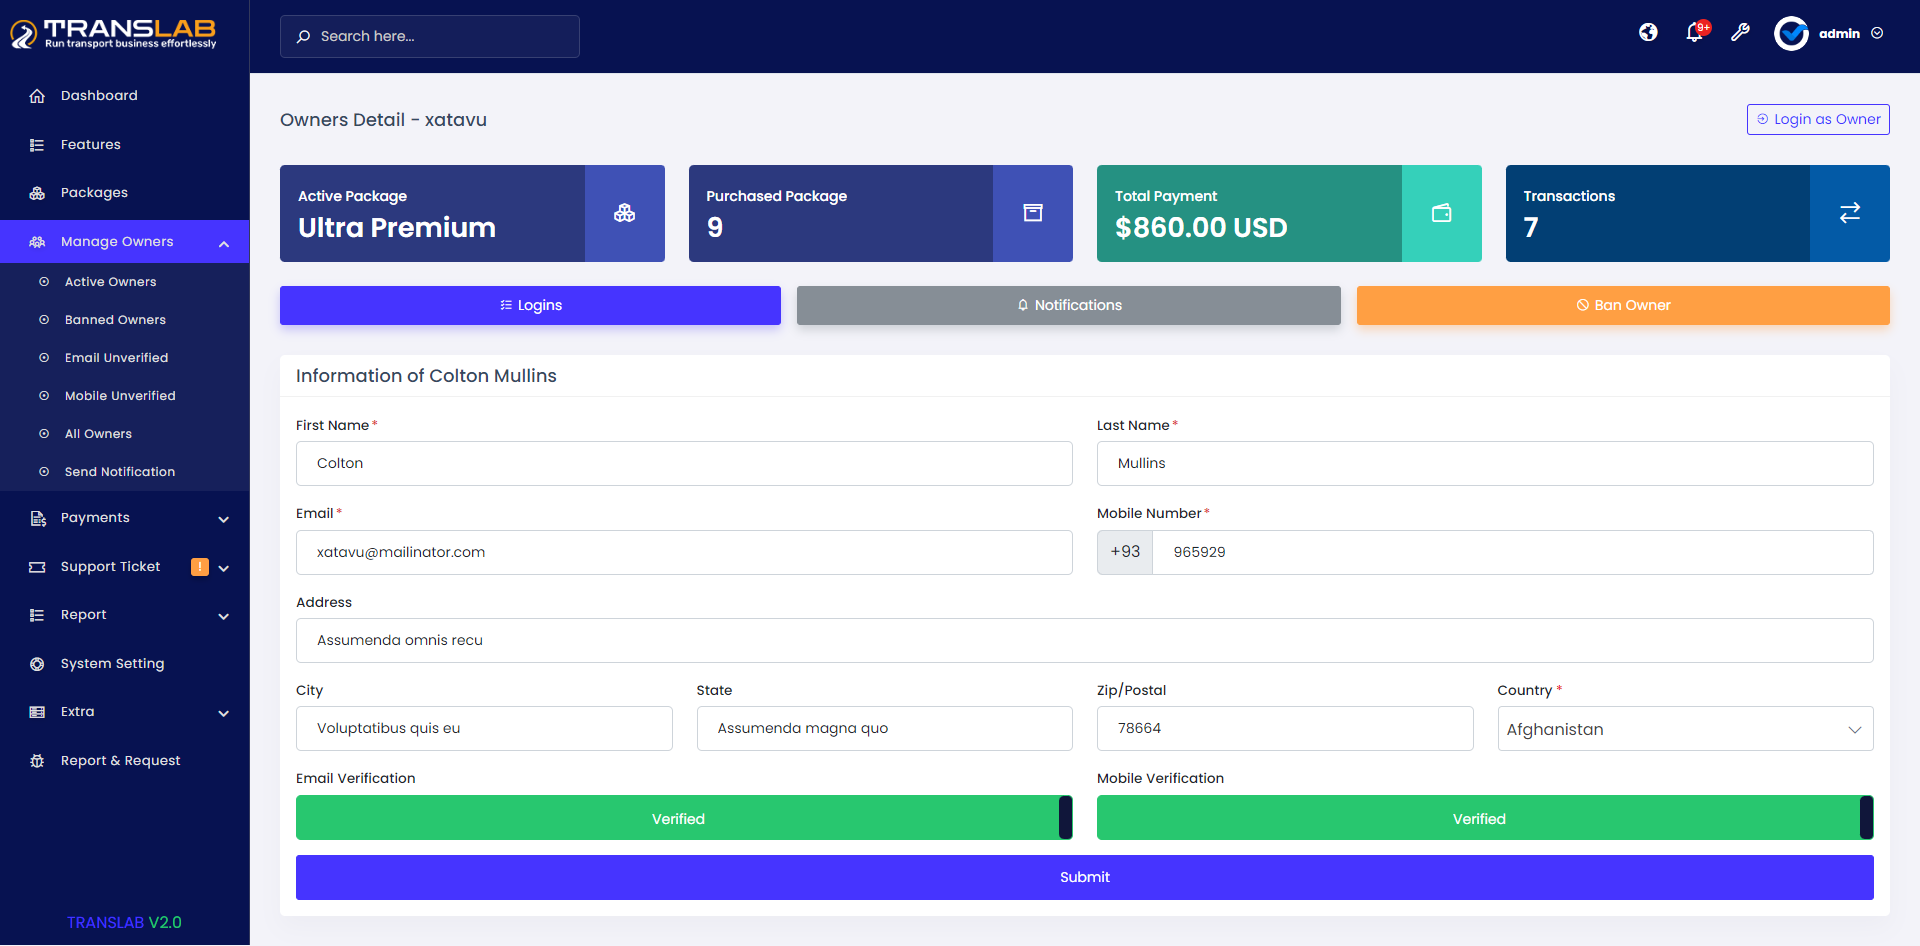The width and height of the screenshot is (1920, 946).
Task: Open Banned Owners in sidebar
Action: (x=115, y=320)
